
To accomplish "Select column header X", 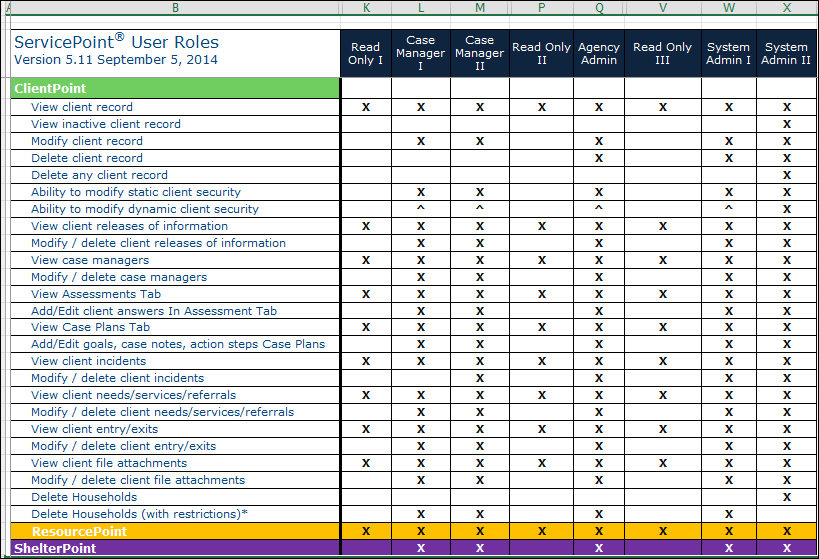I will pyautogui.click(x=787, y=7).
